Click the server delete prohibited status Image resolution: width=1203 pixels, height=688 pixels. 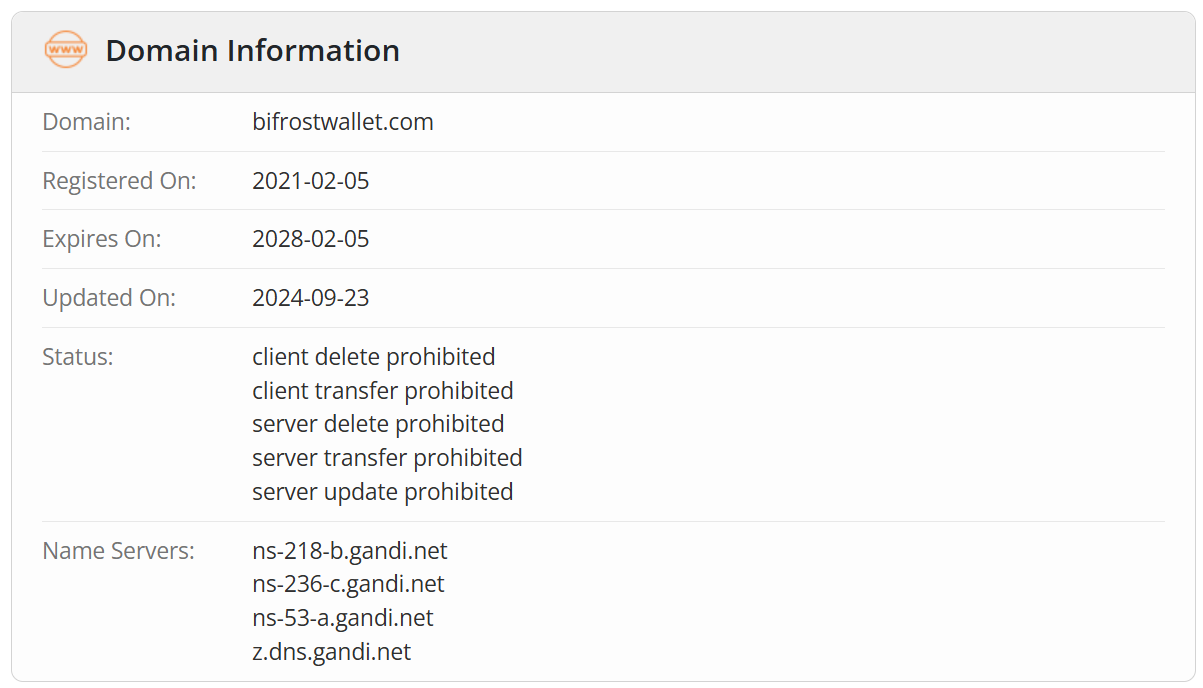(x=378, y=424)
